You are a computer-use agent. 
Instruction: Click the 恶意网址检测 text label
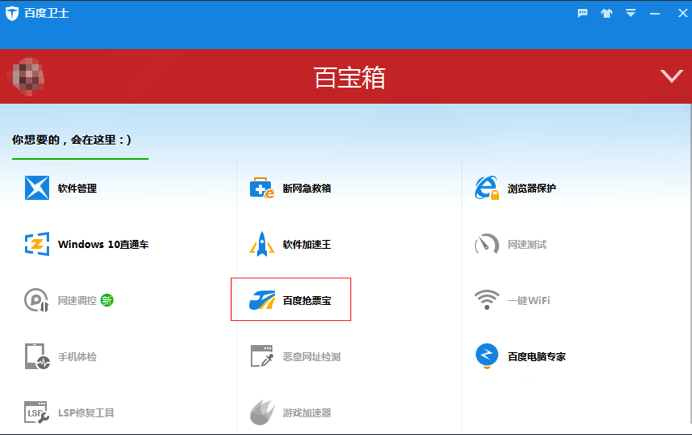click(x=312, y=356)
